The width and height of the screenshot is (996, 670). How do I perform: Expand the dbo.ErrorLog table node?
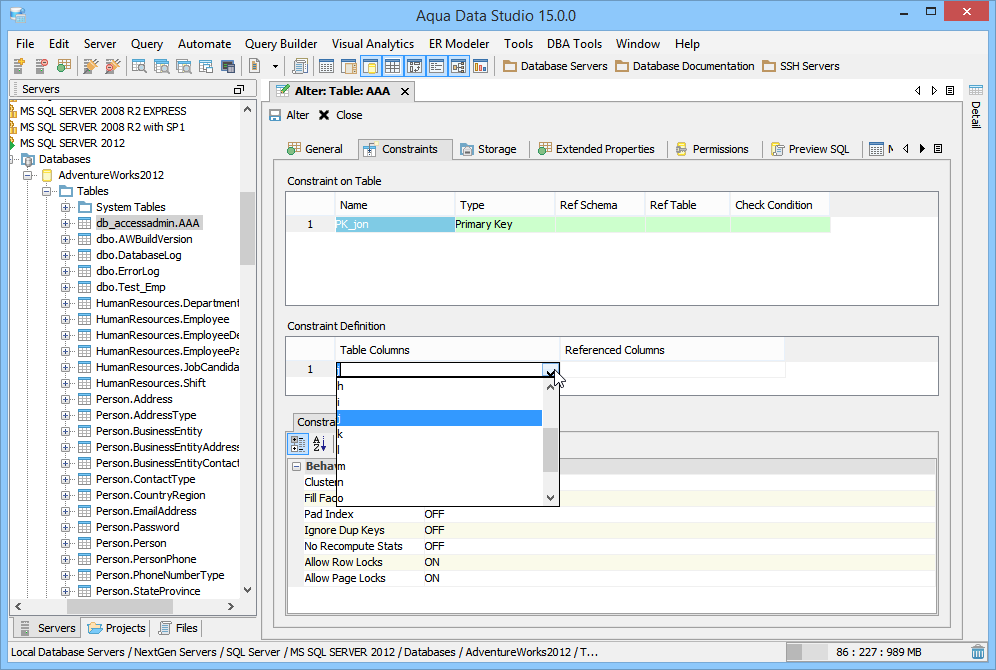coord(67,271)
